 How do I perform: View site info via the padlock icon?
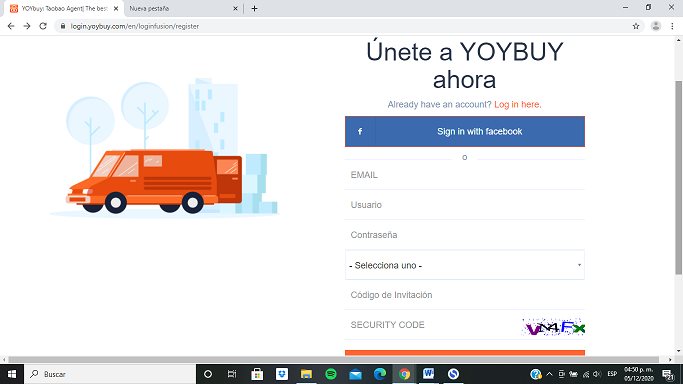tap(63, 26)
